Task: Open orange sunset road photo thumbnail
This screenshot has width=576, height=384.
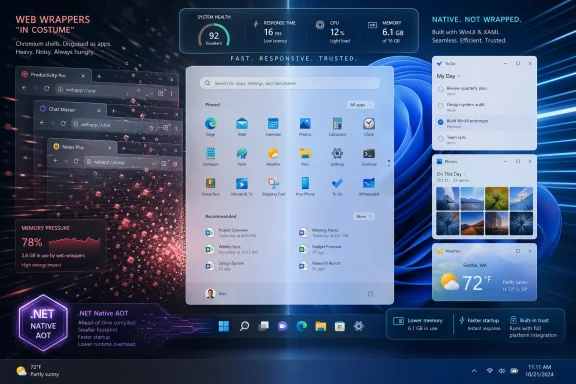Action: tap(472, 223)
